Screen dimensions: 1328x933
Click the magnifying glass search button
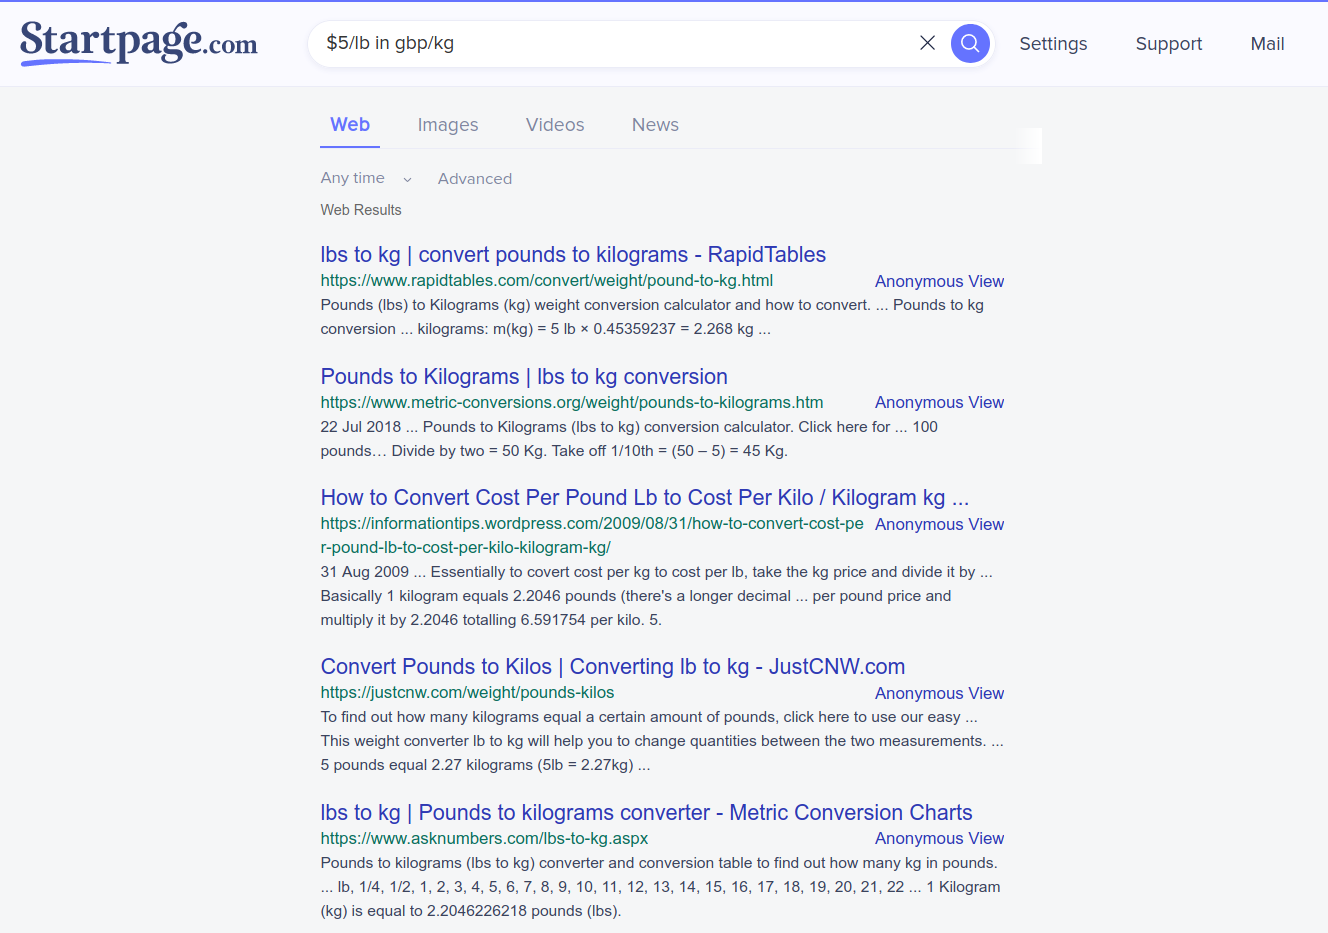(969, 43)
